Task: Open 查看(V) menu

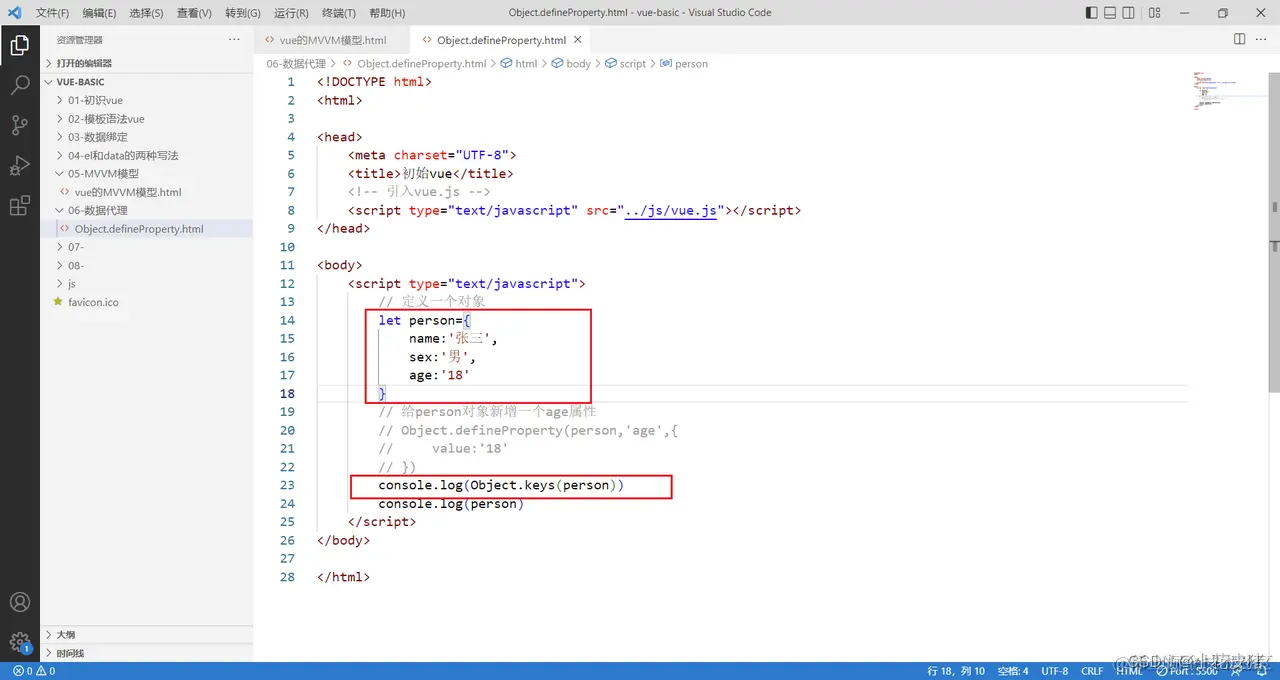Action: pos(194,13)
